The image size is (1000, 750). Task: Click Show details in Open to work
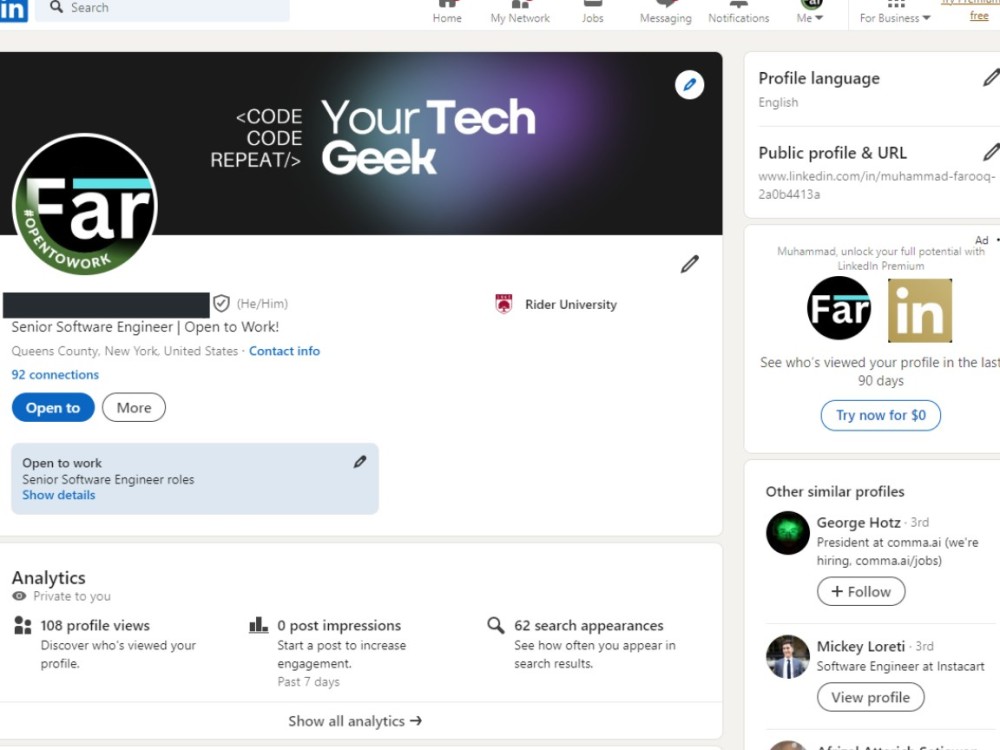coord(59,495)
